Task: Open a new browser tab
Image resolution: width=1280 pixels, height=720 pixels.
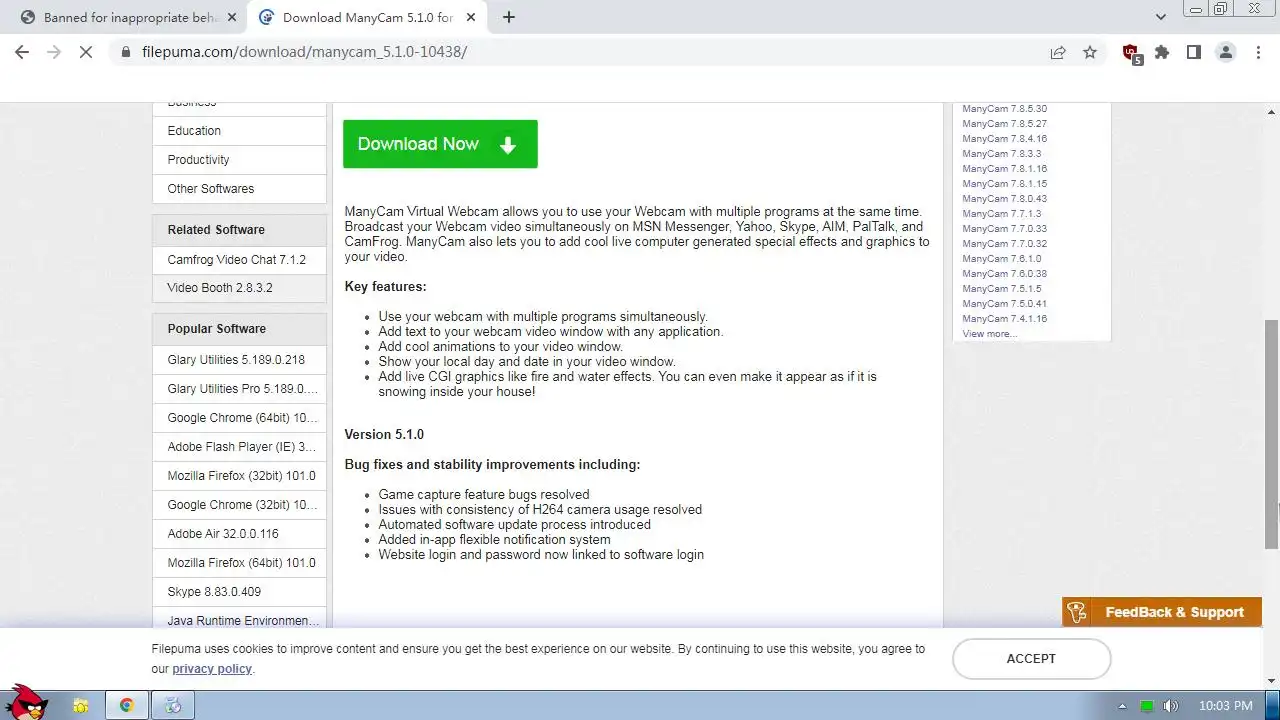Action: click(508, 17)
